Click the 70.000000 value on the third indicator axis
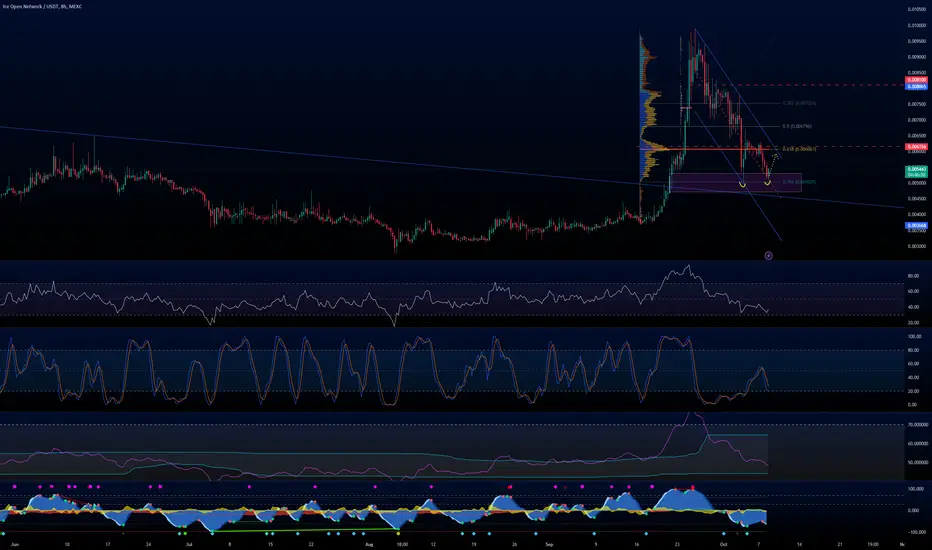This screenshot has height=550, width=932. [918, 425]
